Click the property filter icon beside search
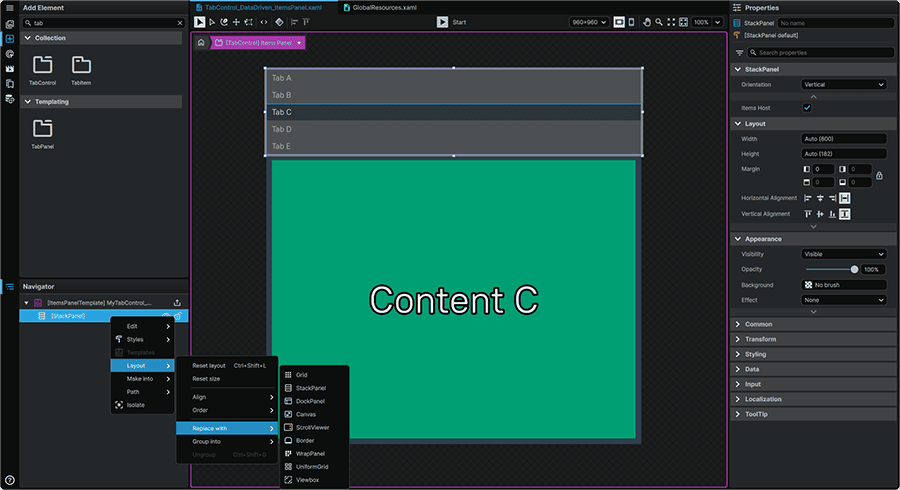The image size is (900, 490). (739, 53)
